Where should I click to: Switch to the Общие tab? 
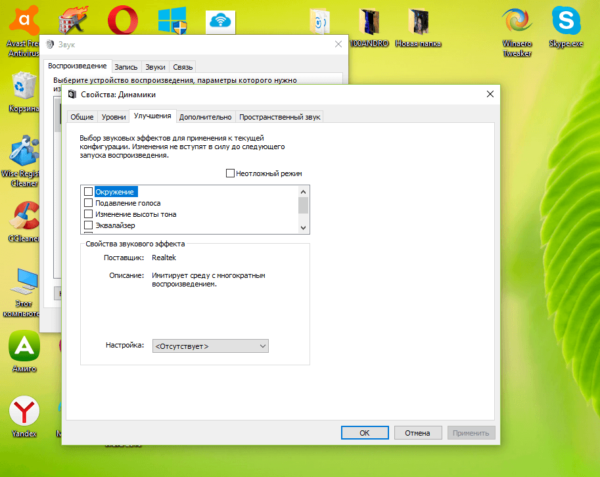pos(82,117)
